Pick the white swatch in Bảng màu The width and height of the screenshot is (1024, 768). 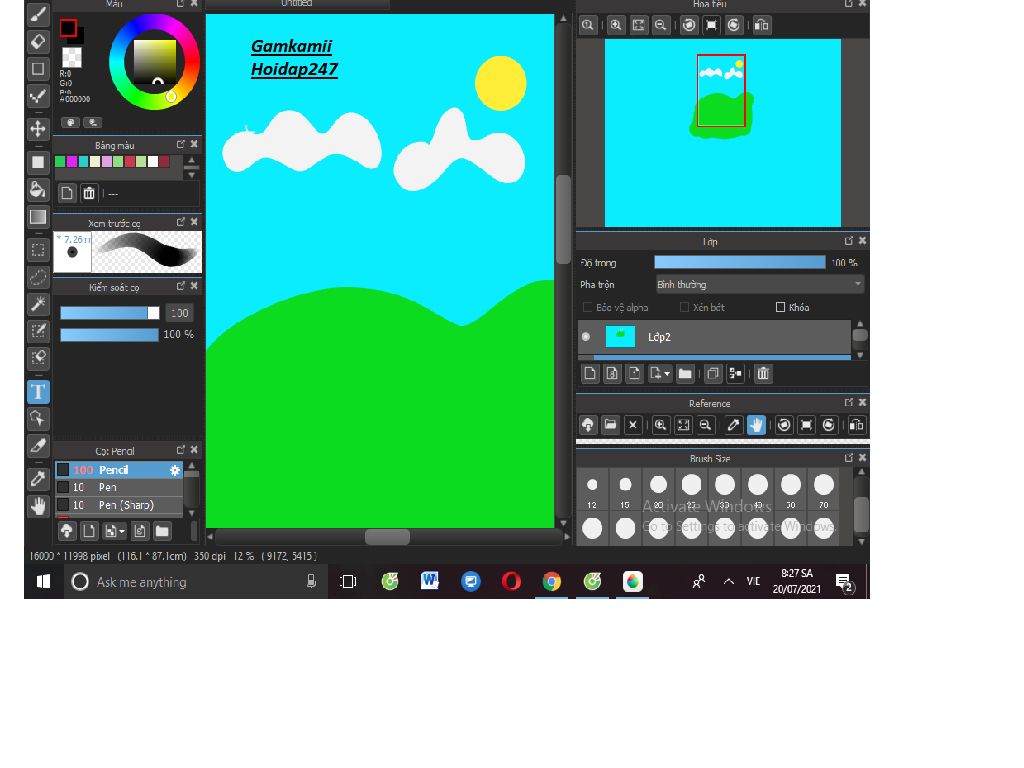153,161
